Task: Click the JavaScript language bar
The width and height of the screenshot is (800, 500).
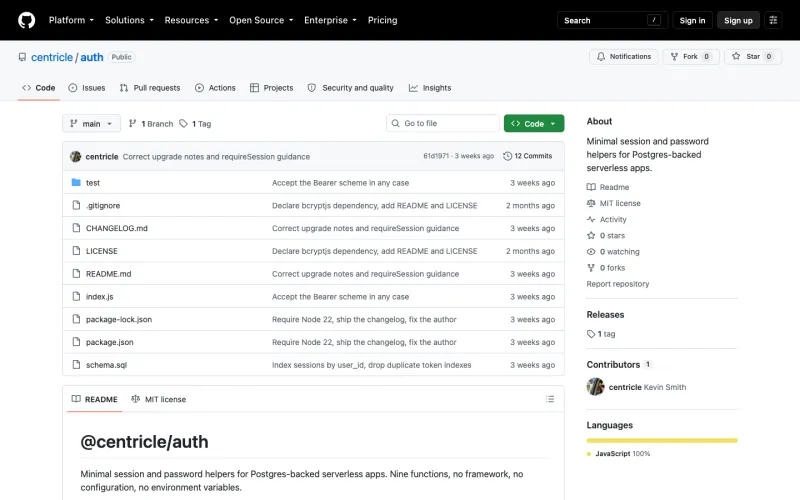Action: pos(662,440)
